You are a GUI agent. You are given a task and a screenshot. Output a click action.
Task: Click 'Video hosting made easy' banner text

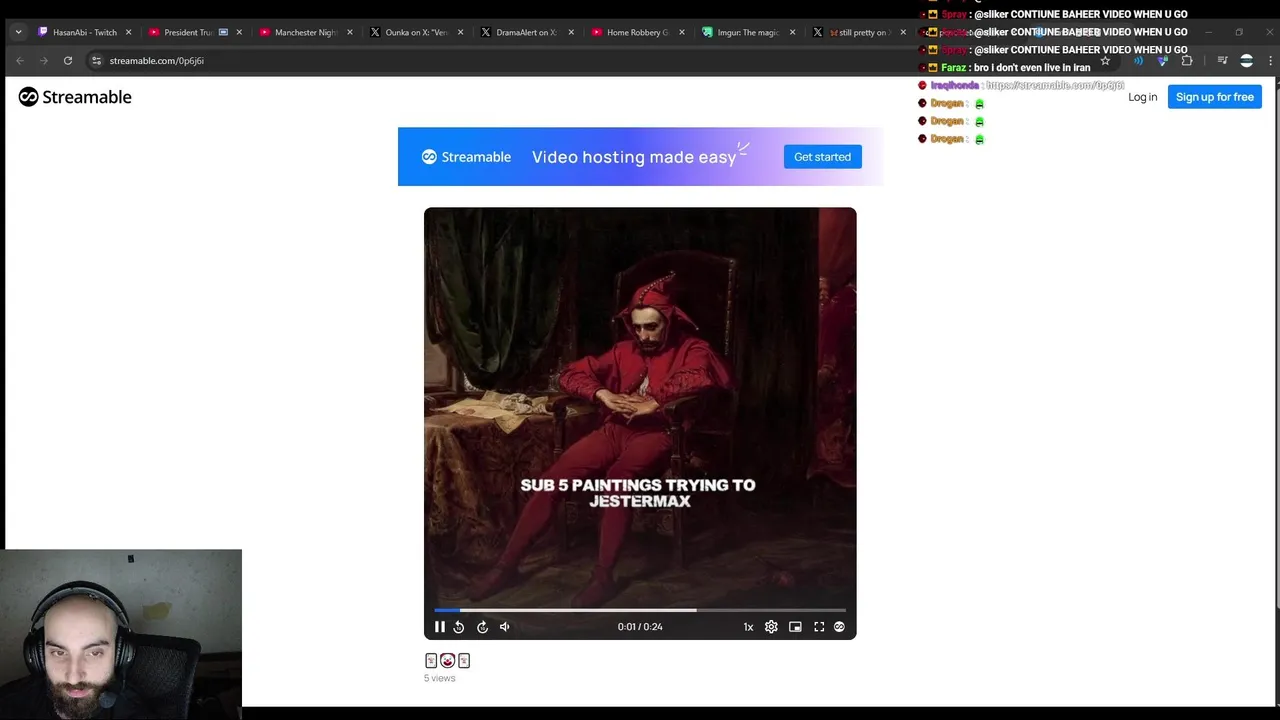[x=634, y=157]
